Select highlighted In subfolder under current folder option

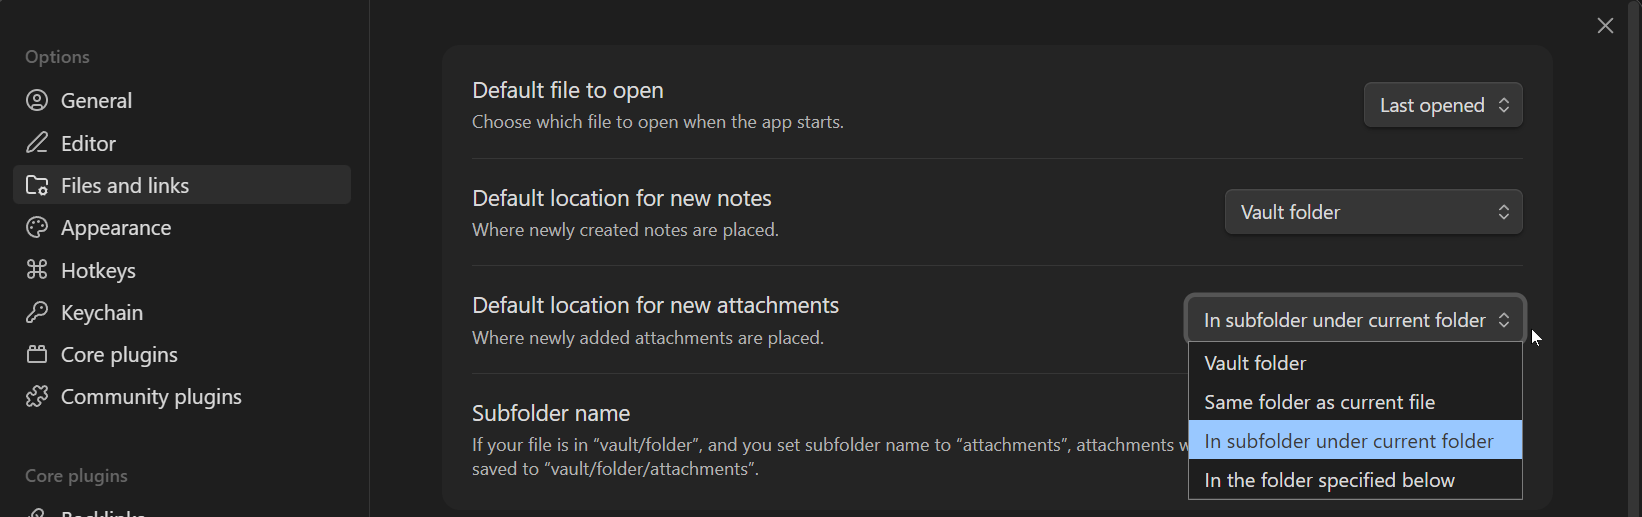click(x=1355, y=441)
